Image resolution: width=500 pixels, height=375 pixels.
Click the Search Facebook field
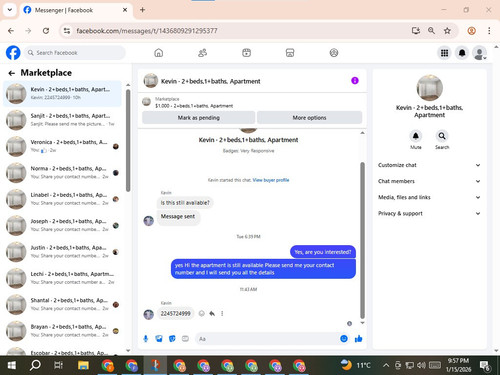point(75,53)
